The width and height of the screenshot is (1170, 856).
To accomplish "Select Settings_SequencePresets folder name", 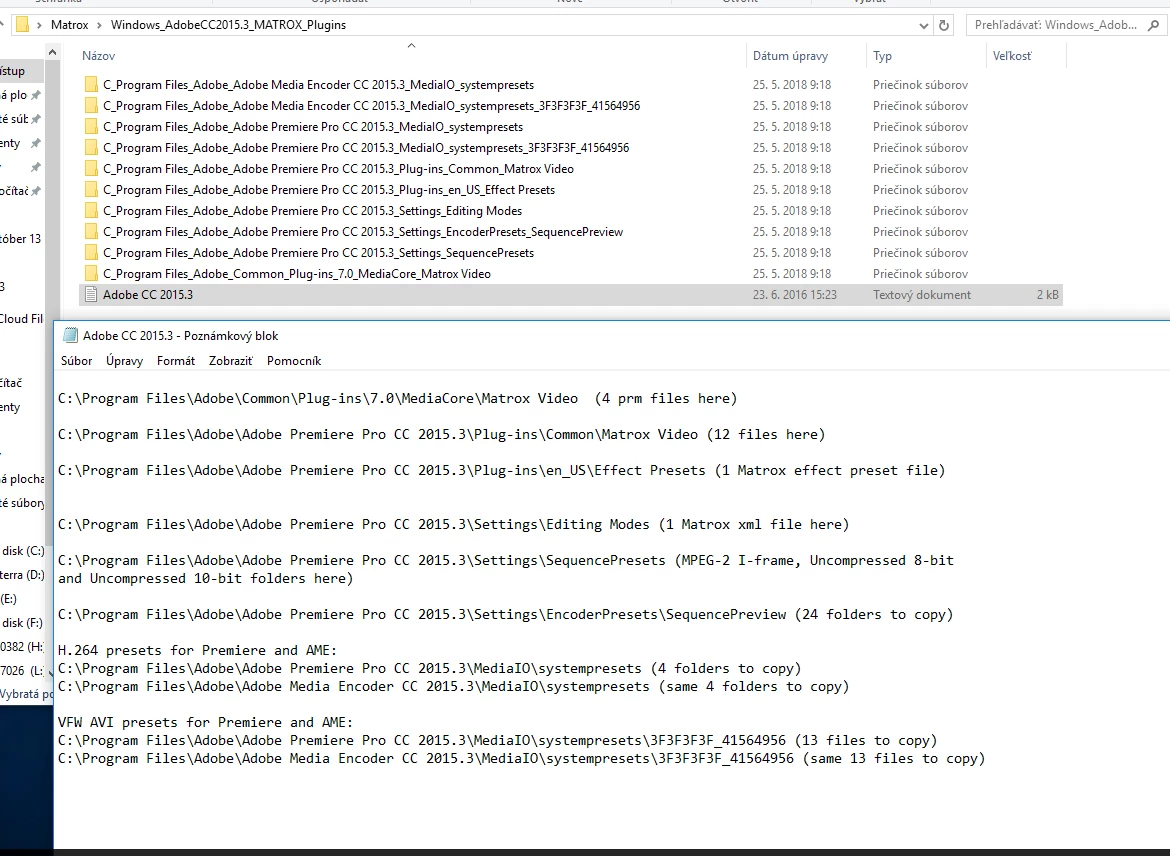I will [319, 252].
